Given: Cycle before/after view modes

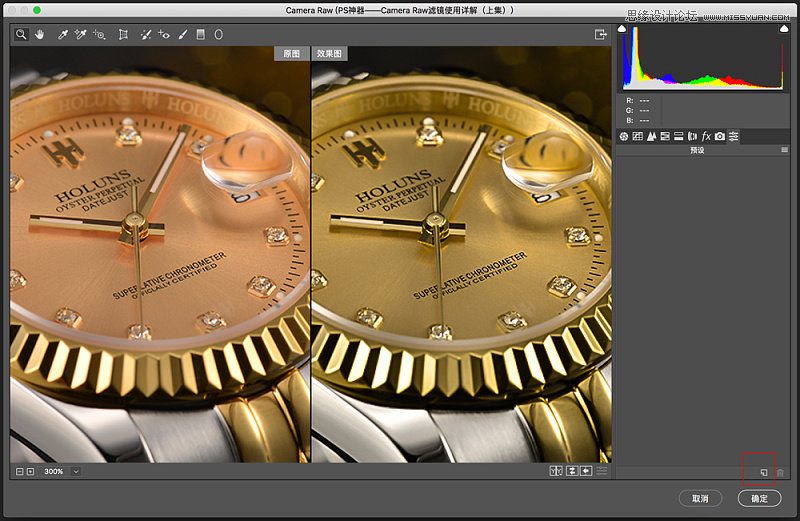Looking at the screenshot, I should [x=556, y=471].
